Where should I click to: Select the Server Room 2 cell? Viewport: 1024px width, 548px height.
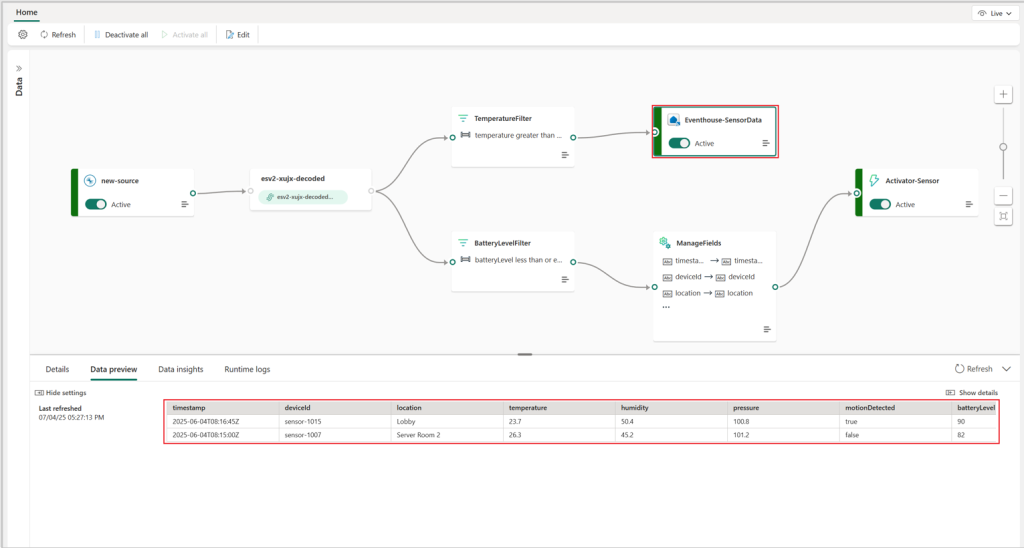tap(447, 435)
